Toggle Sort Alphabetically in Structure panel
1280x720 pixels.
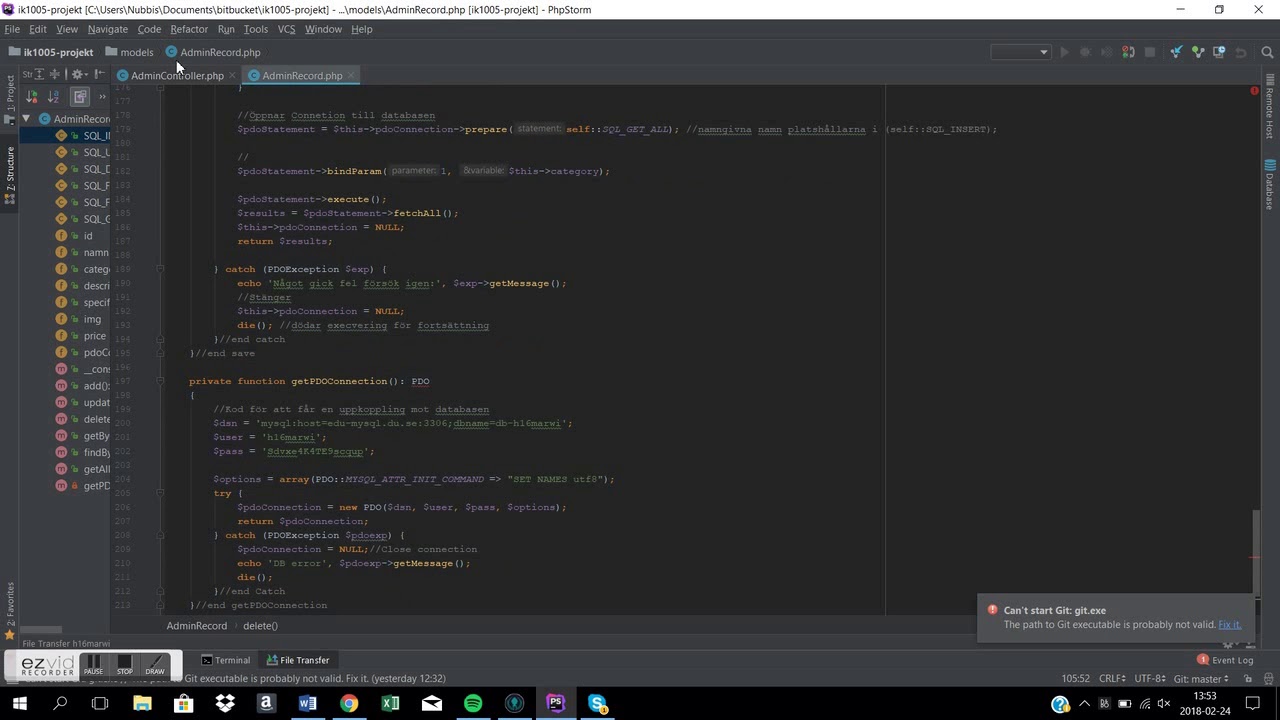pos(54,97)
